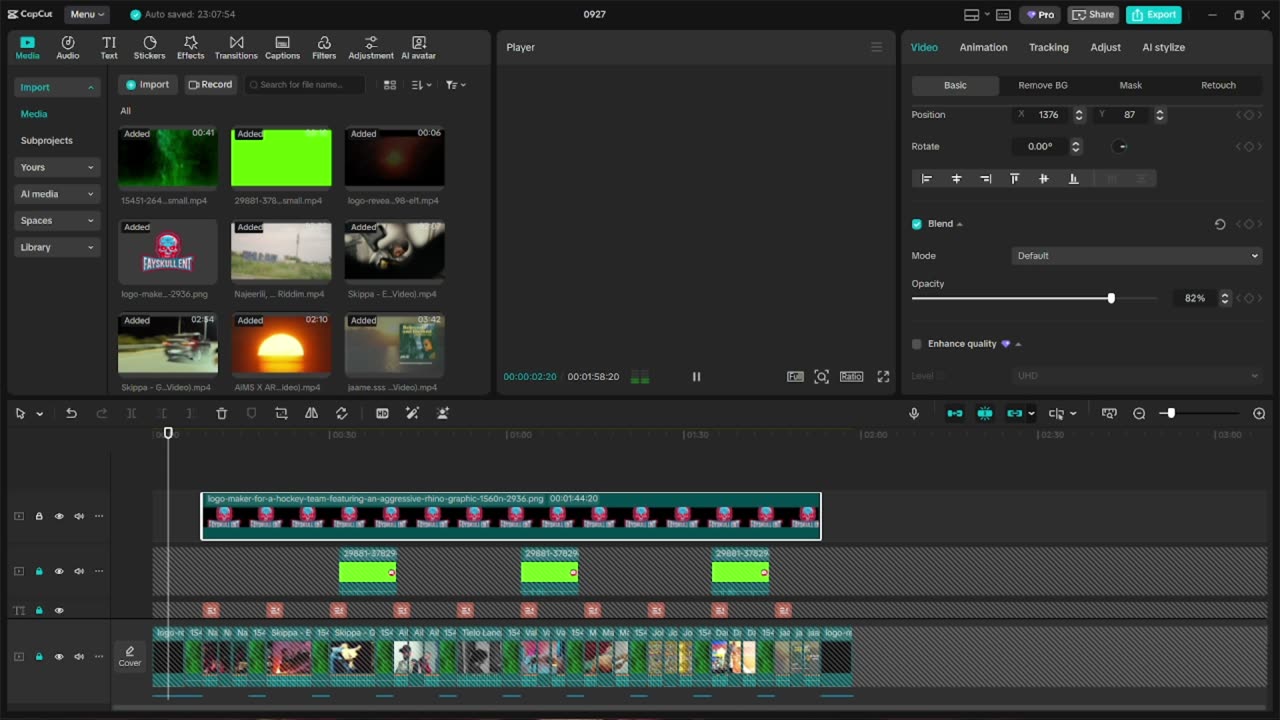This screenshot has height=720, width=1280.
Task: Click the Export button
Action: tap(1153, 15)
